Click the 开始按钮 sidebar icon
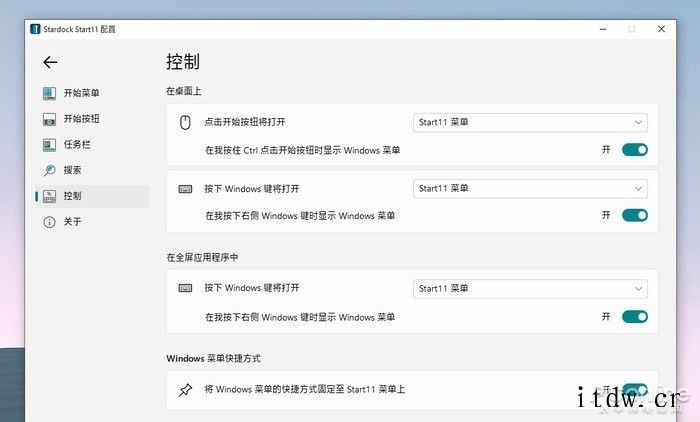 coord(49,119)
